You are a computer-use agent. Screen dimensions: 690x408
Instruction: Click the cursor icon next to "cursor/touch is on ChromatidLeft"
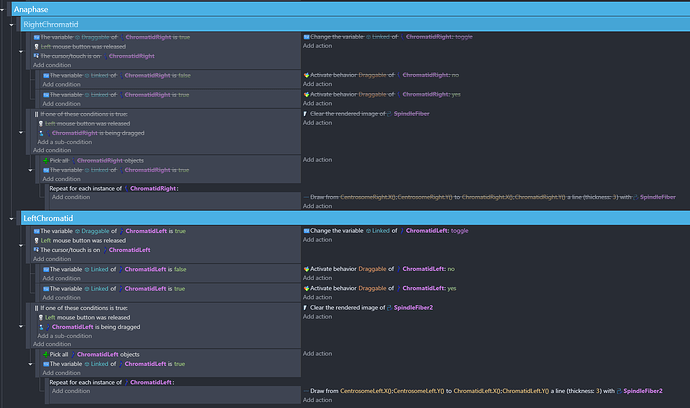tap(37, 249)
